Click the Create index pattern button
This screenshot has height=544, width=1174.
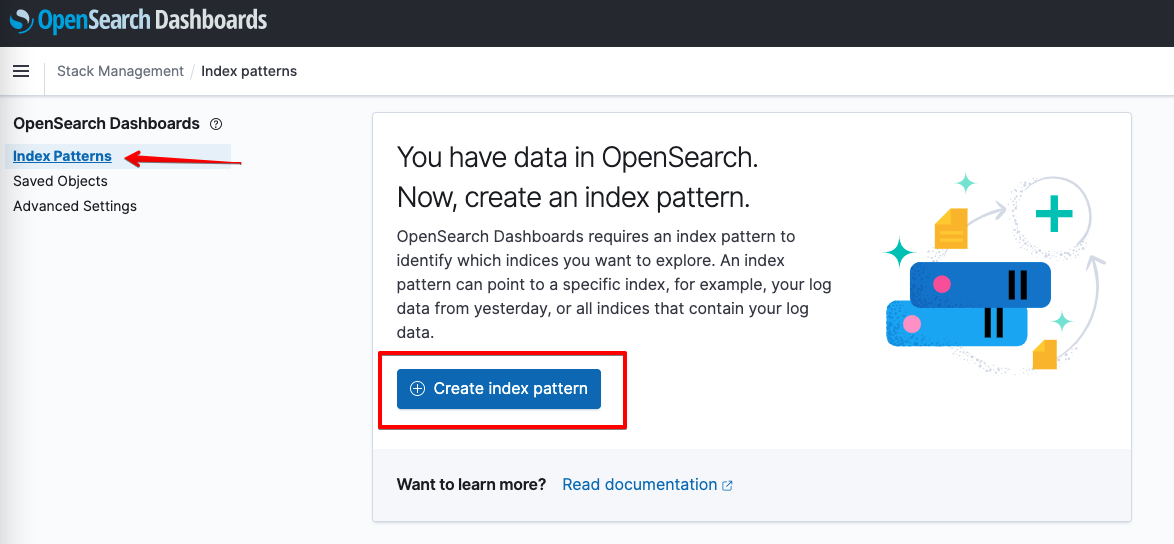coord(499,389)
